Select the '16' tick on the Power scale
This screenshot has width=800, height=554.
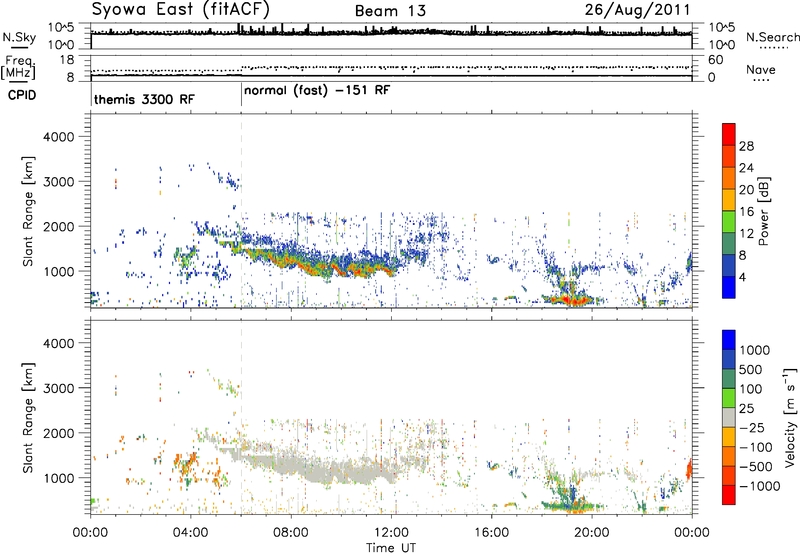(x=746, y=212)
